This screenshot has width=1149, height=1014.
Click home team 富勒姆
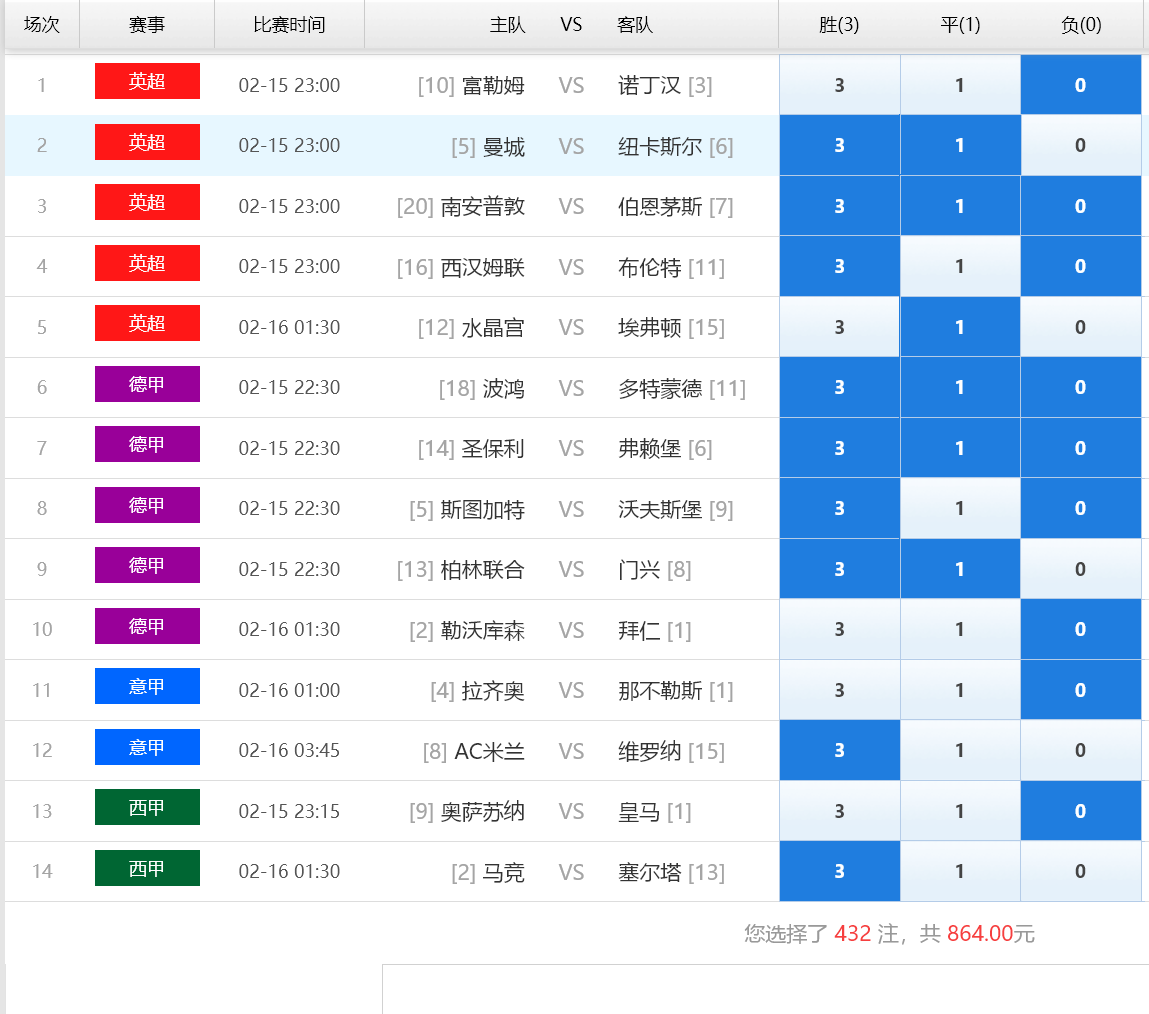click(493, 86)
